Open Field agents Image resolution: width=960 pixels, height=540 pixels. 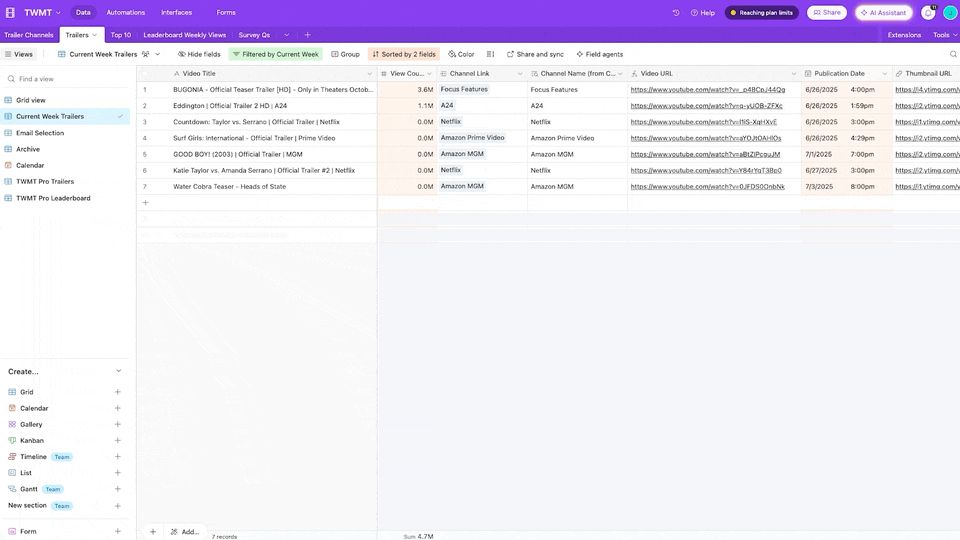click(599, 54)
